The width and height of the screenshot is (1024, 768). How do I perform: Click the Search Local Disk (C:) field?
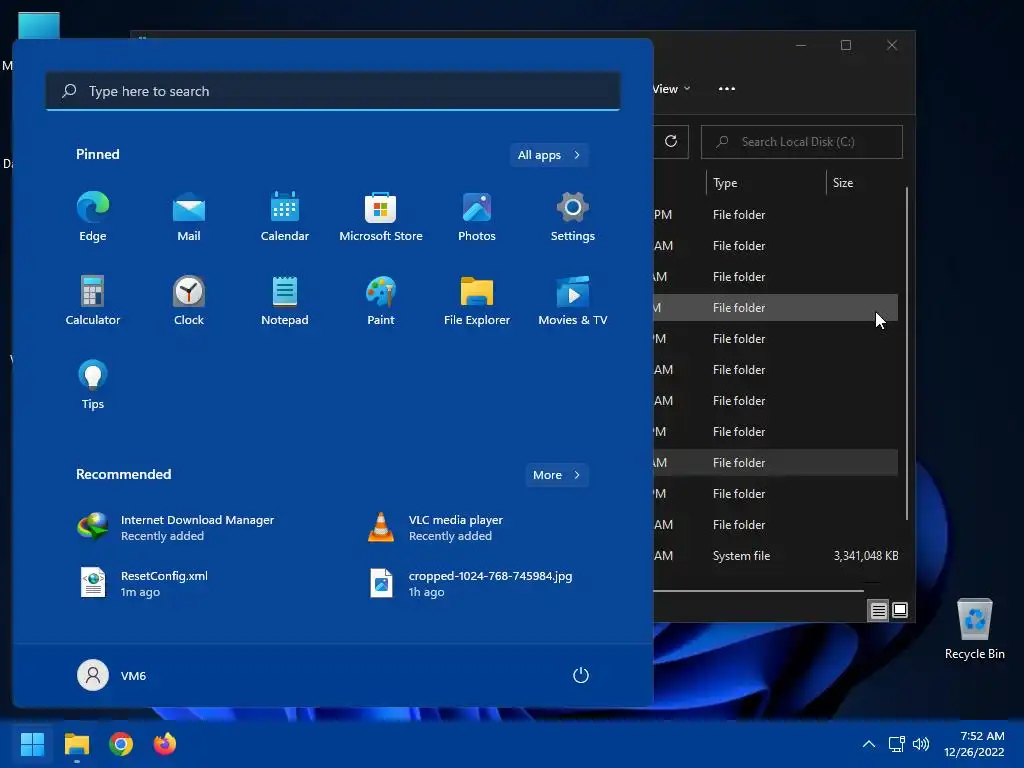pos(801,142)
